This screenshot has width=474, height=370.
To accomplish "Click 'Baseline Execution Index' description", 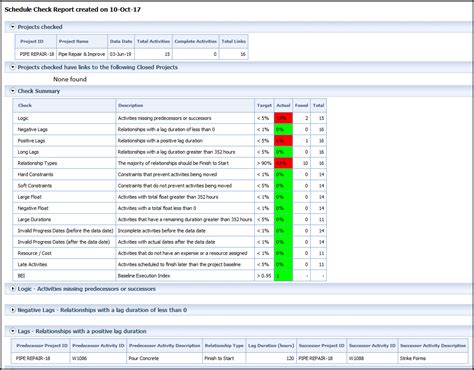I will (144, 276).
